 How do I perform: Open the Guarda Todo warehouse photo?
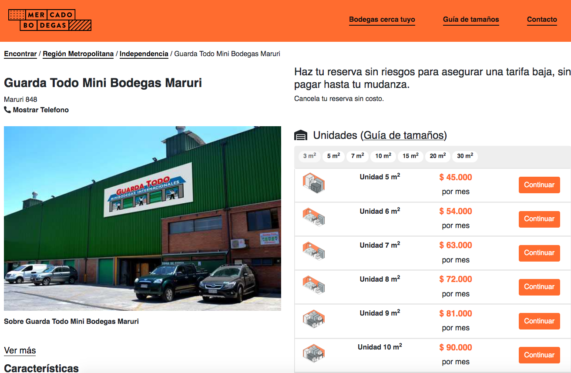tap(142, 218)
